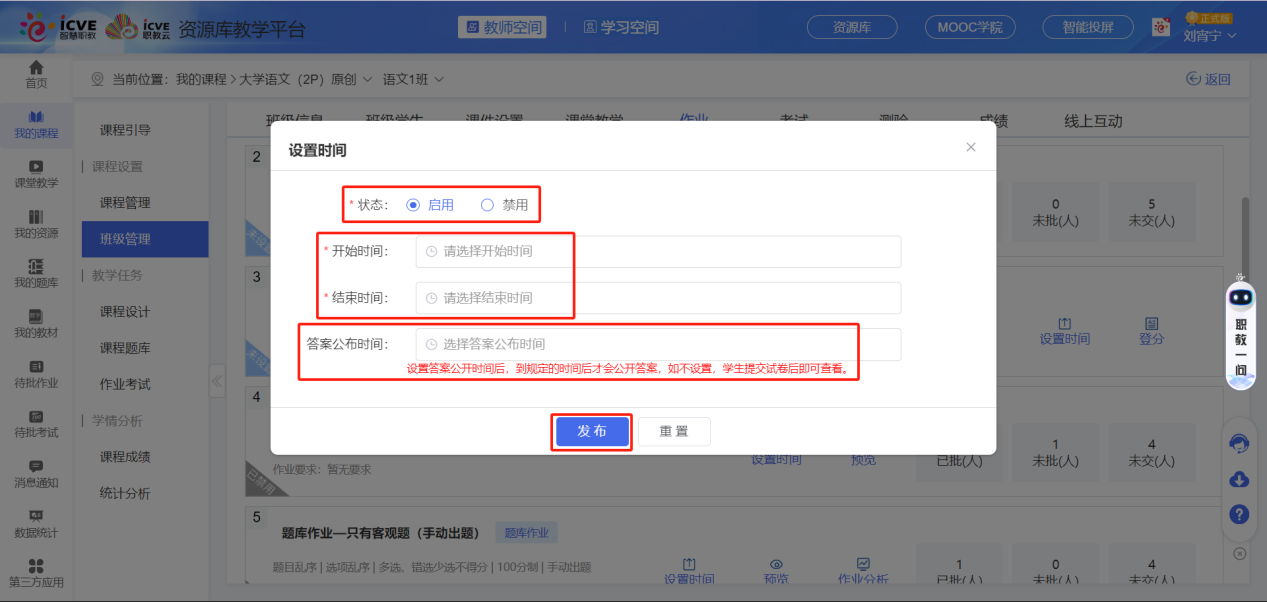Viewport: 1267px width, 602px height.
Task: Collapse the left panel with the chevron
Action: (216, 380)
